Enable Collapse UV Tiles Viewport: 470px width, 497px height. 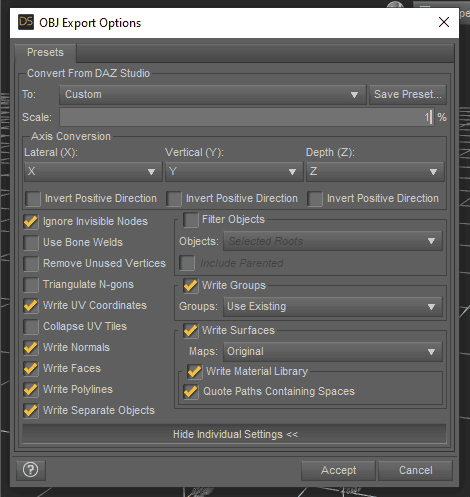pyautogui.click(x=31, y=327)
